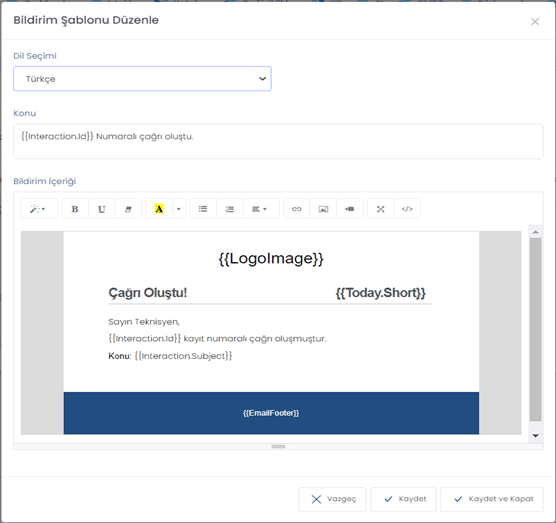Click the Kaydet save button

point(403,499)
